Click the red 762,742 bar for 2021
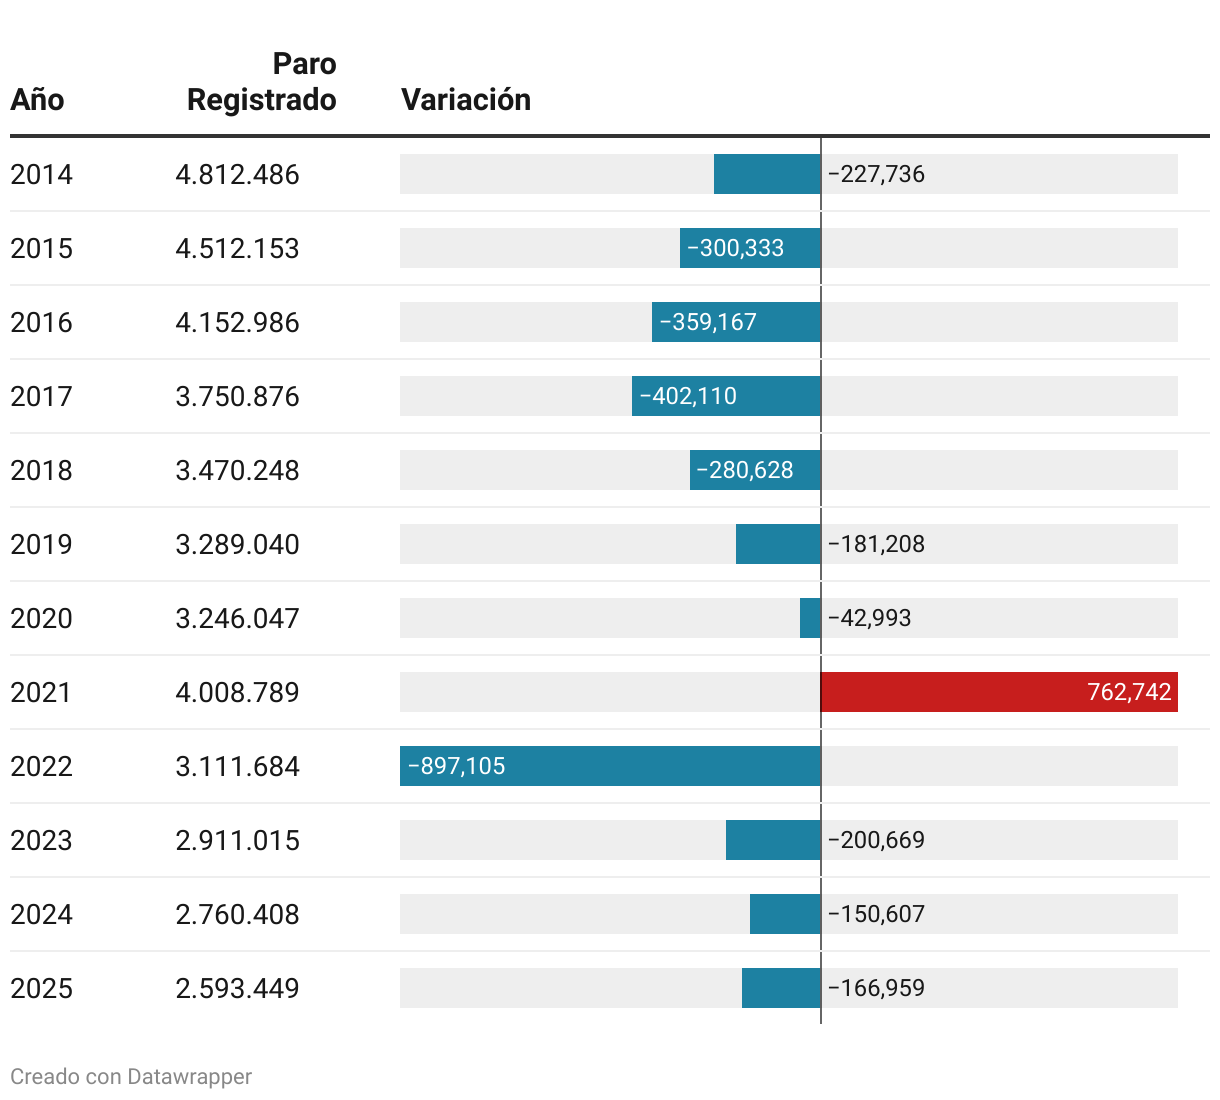 [998, 692]
